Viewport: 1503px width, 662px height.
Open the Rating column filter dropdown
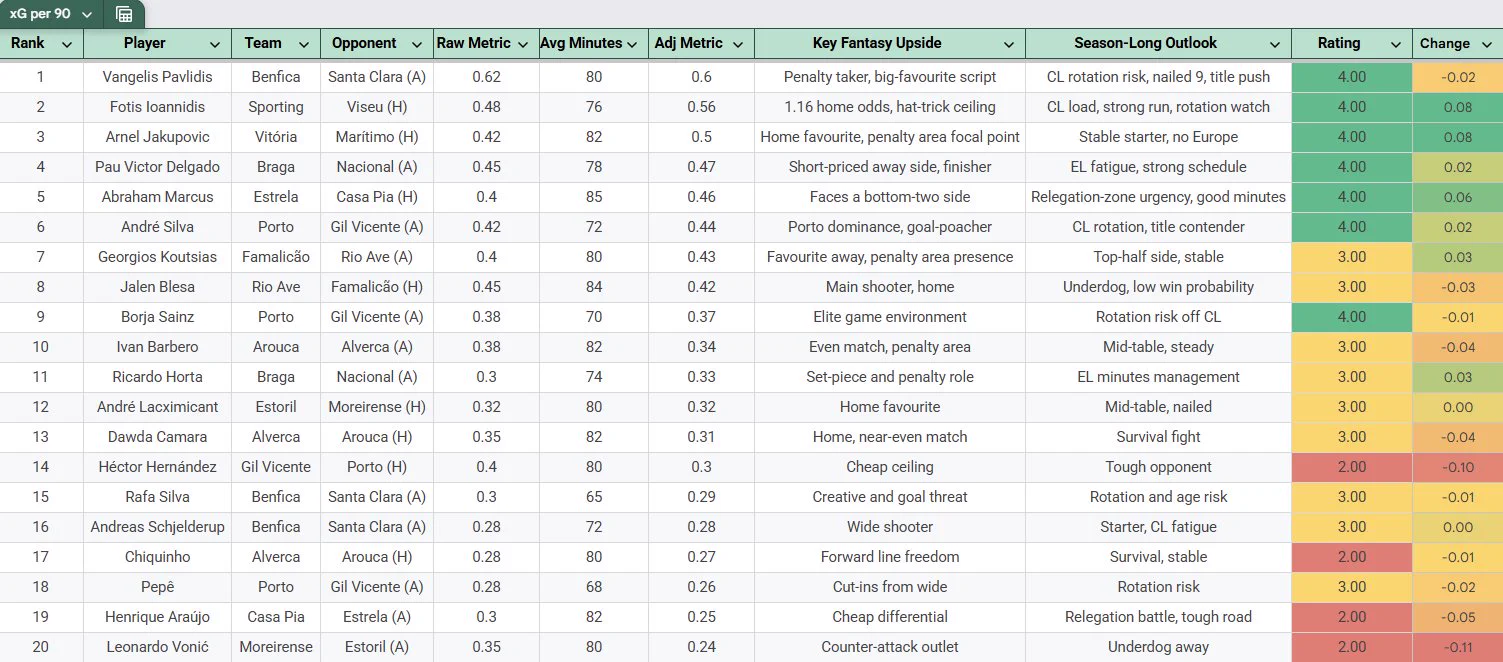click(1396, 44)
